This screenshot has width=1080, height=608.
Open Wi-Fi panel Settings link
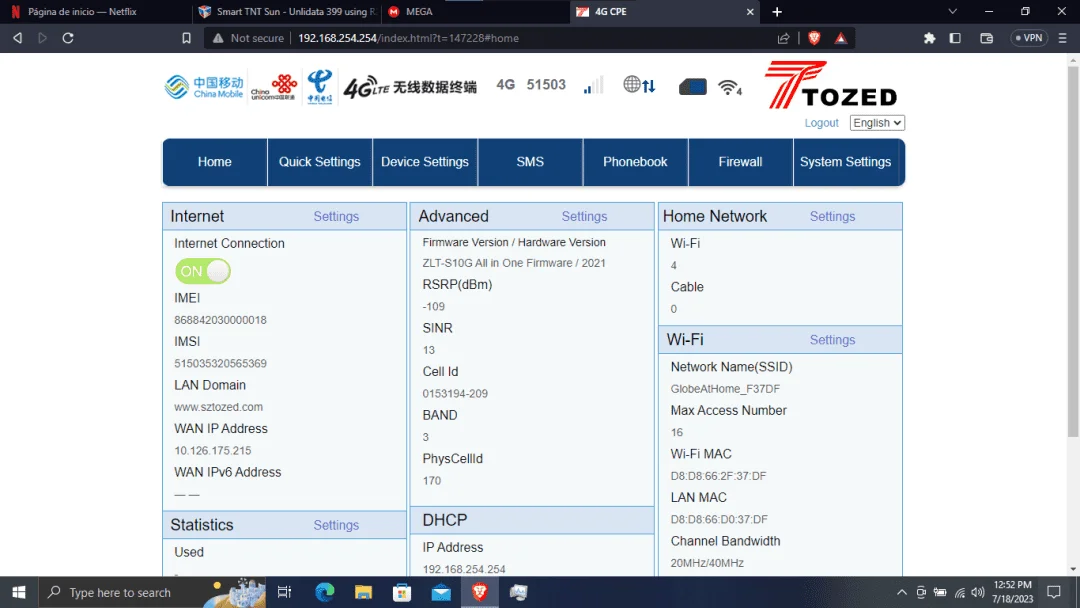(x=832, y=339)
